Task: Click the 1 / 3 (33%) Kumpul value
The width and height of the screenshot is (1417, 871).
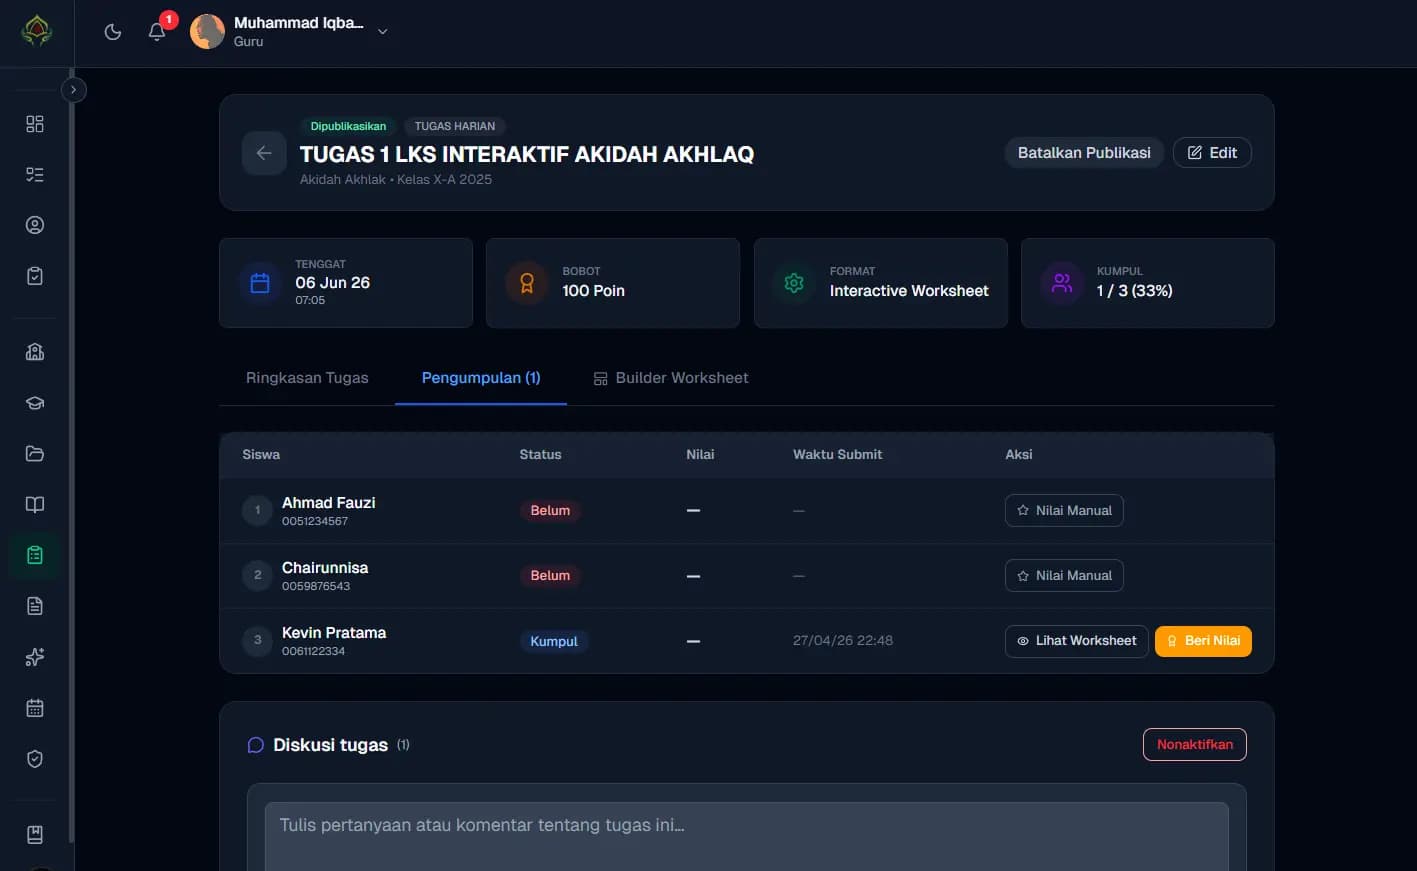Action: click(1134, 291)
